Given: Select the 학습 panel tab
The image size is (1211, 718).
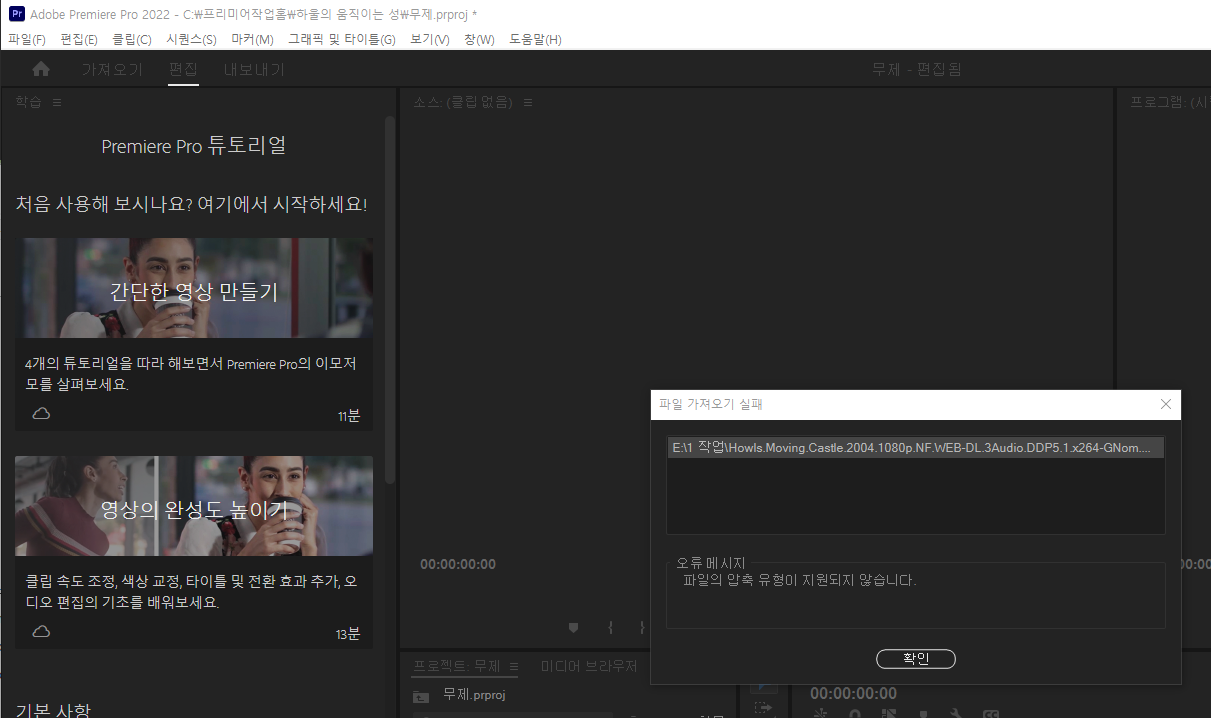Looking at the screenshot, I should [x=28, y=102].
